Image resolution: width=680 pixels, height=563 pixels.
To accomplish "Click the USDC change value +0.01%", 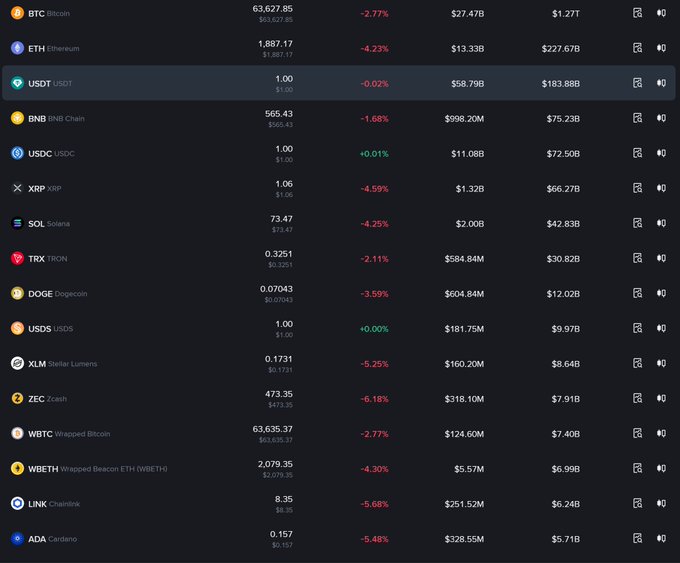I will (x=374, y=154).
